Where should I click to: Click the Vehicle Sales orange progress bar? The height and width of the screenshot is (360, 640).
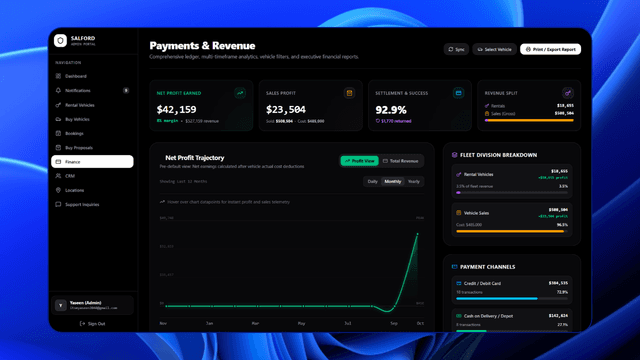512,231
